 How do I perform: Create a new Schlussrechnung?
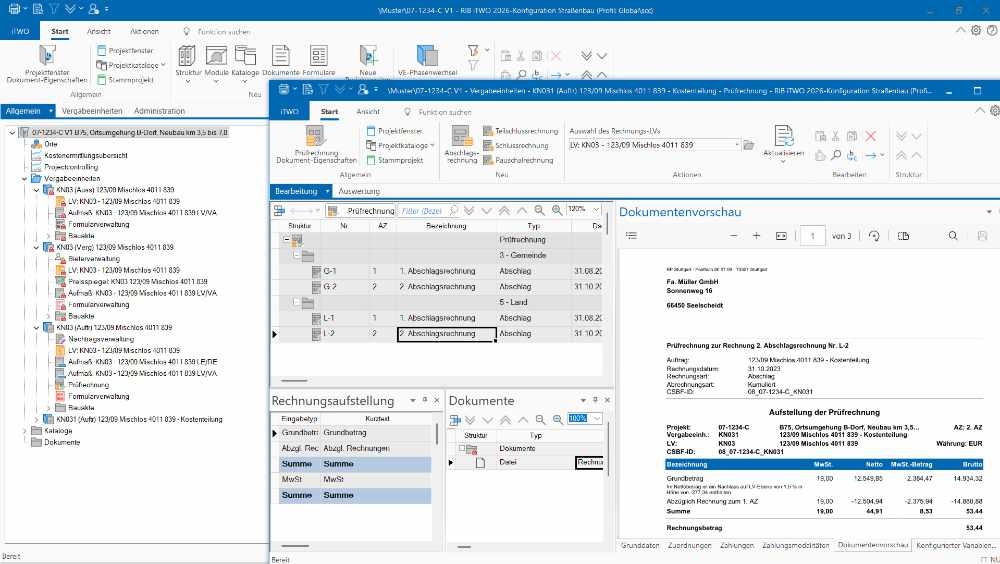[515, 145]
